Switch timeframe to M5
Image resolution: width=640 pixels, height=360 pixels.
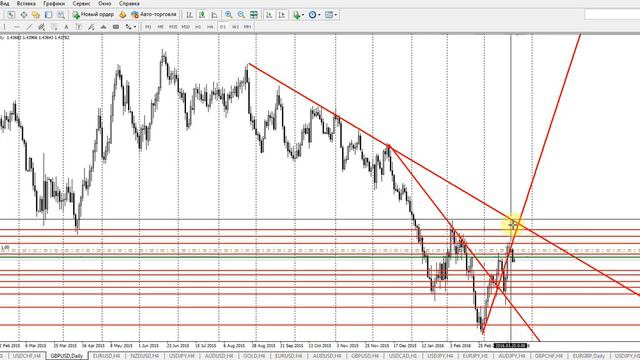(160, 27)
